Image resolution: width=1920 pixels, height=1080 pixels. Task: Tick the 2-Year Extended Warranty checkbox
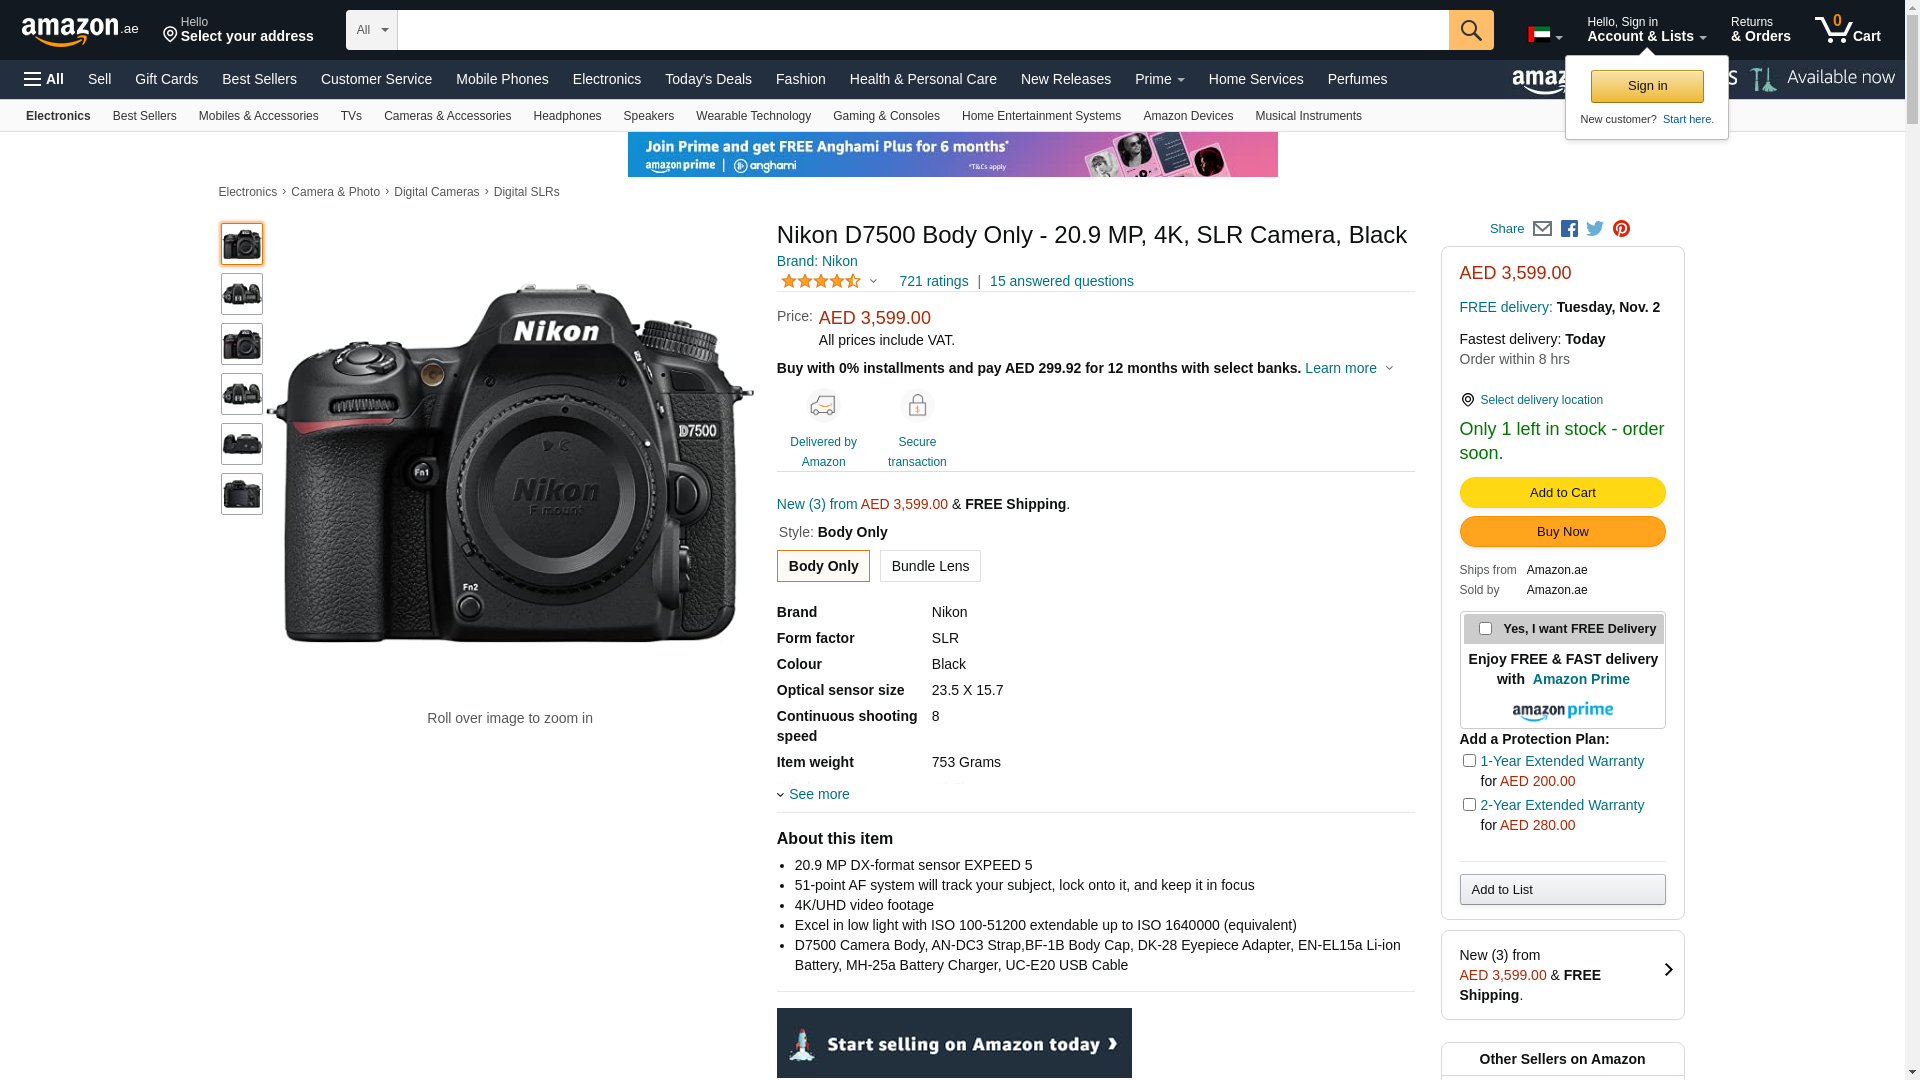coord(1469,805)
